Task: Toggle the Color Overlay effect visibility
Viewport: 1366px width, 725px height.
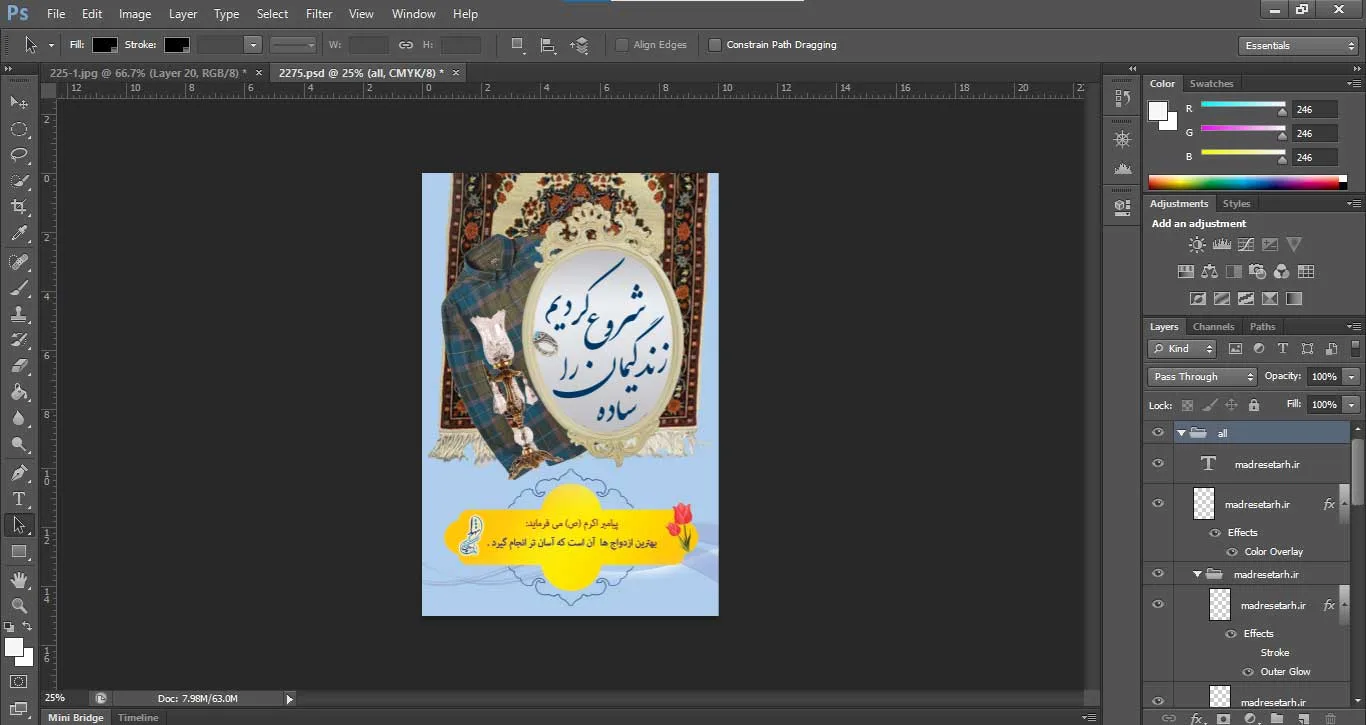Action: [1232, 552]
